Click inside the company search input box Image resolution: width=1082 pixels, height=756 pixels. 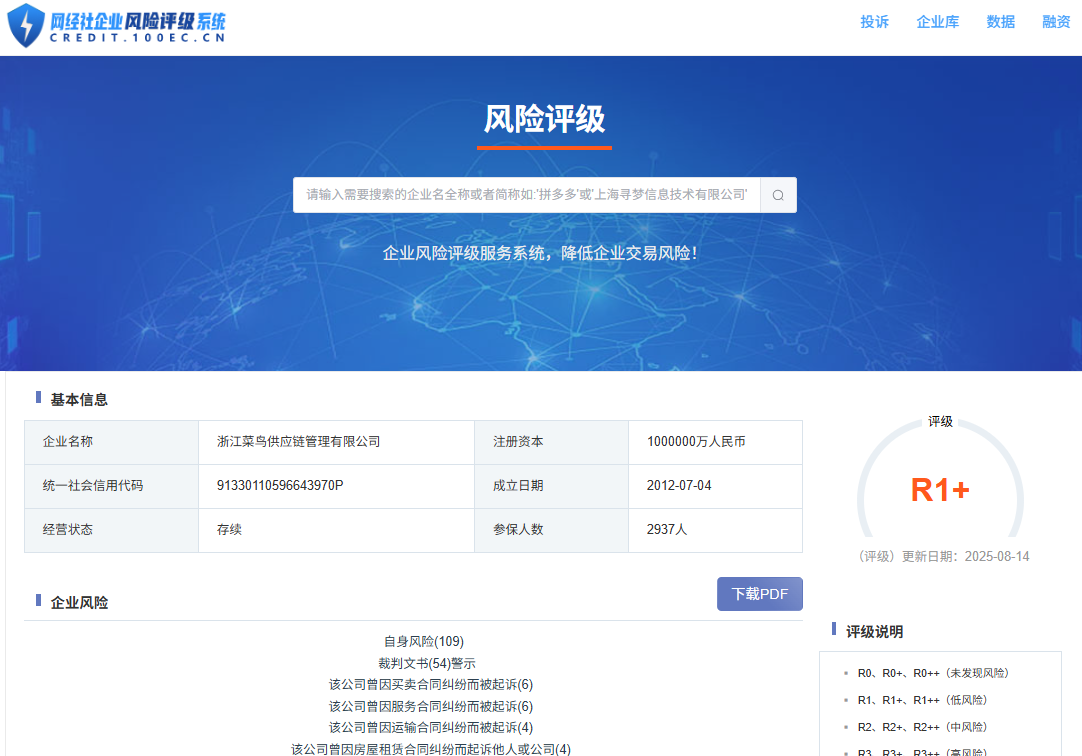(520, 194)
